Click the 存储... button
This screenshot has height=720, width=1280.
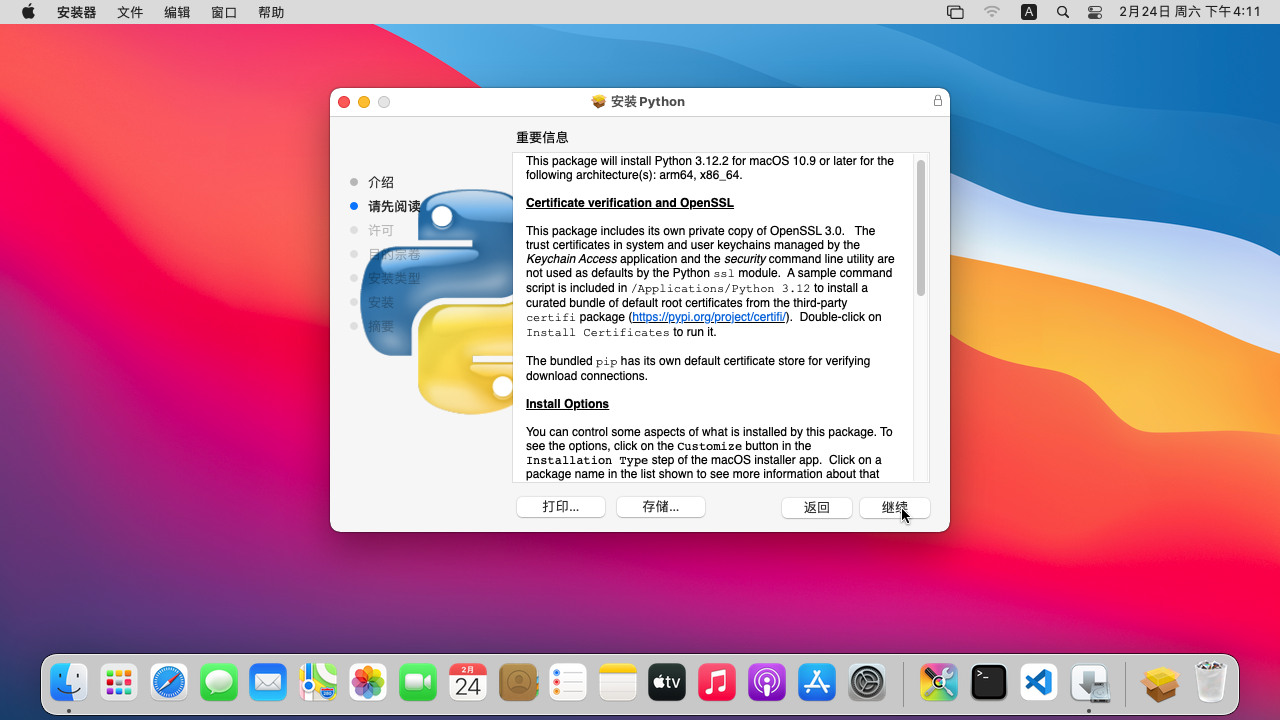click(661, 507)
